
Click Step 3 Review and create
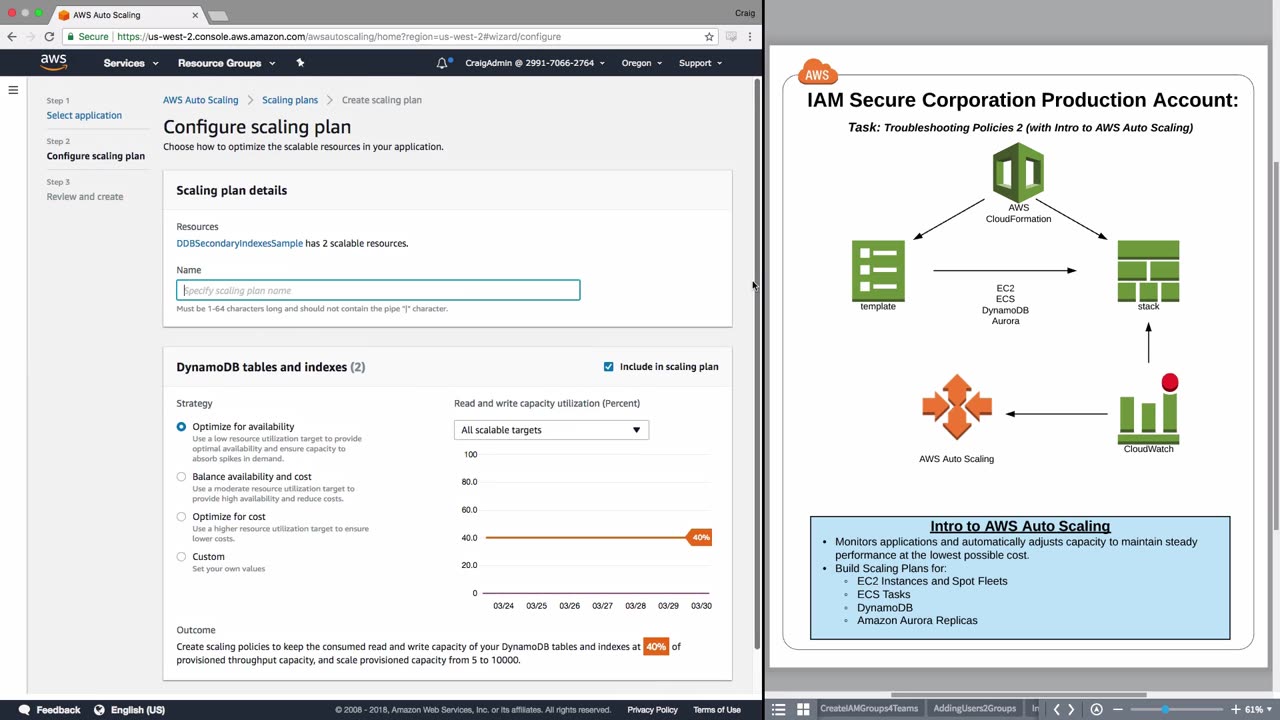point(85,197)
